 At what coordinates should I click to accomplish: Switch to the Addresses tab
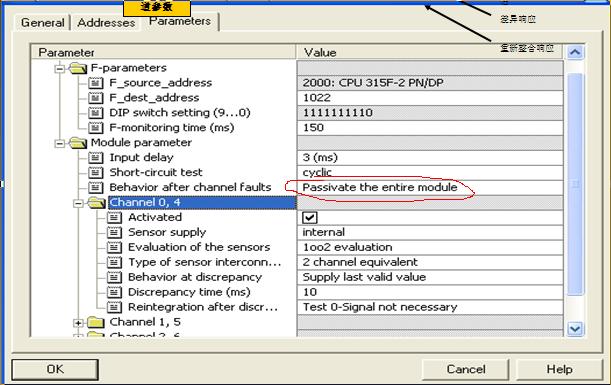[106, 23]
